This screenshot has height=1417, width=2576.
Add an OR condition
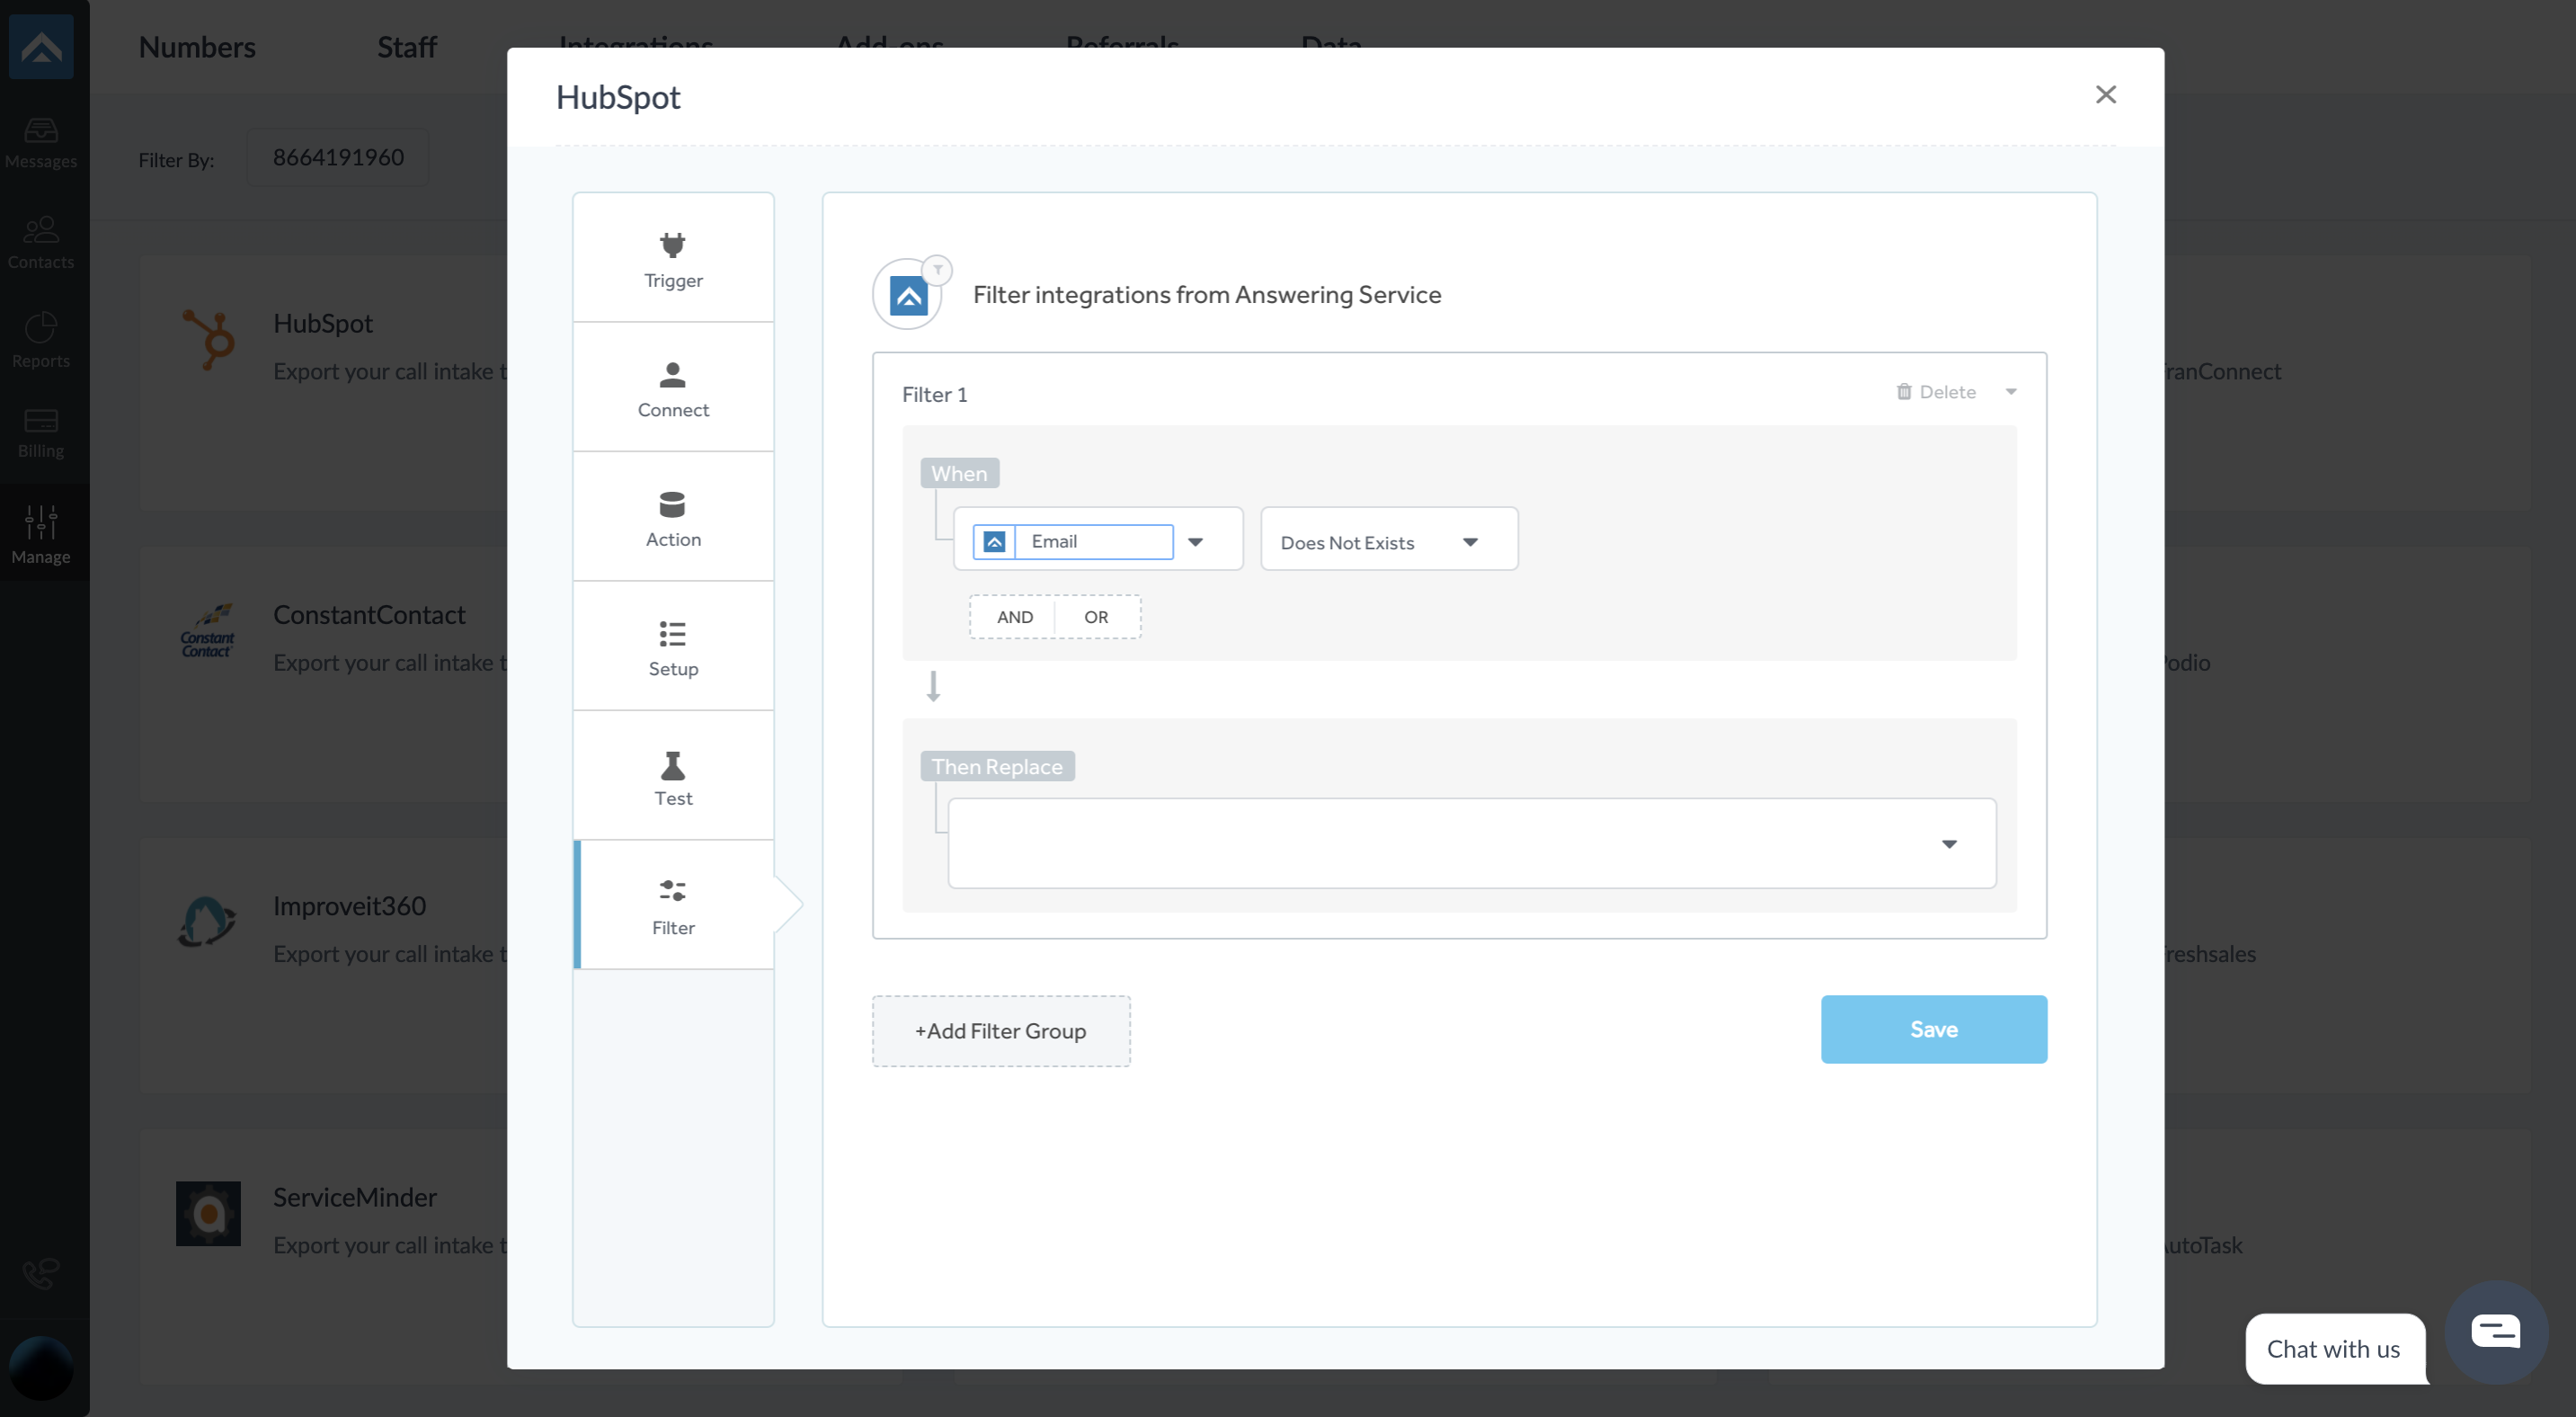(x=1096, y=617)
